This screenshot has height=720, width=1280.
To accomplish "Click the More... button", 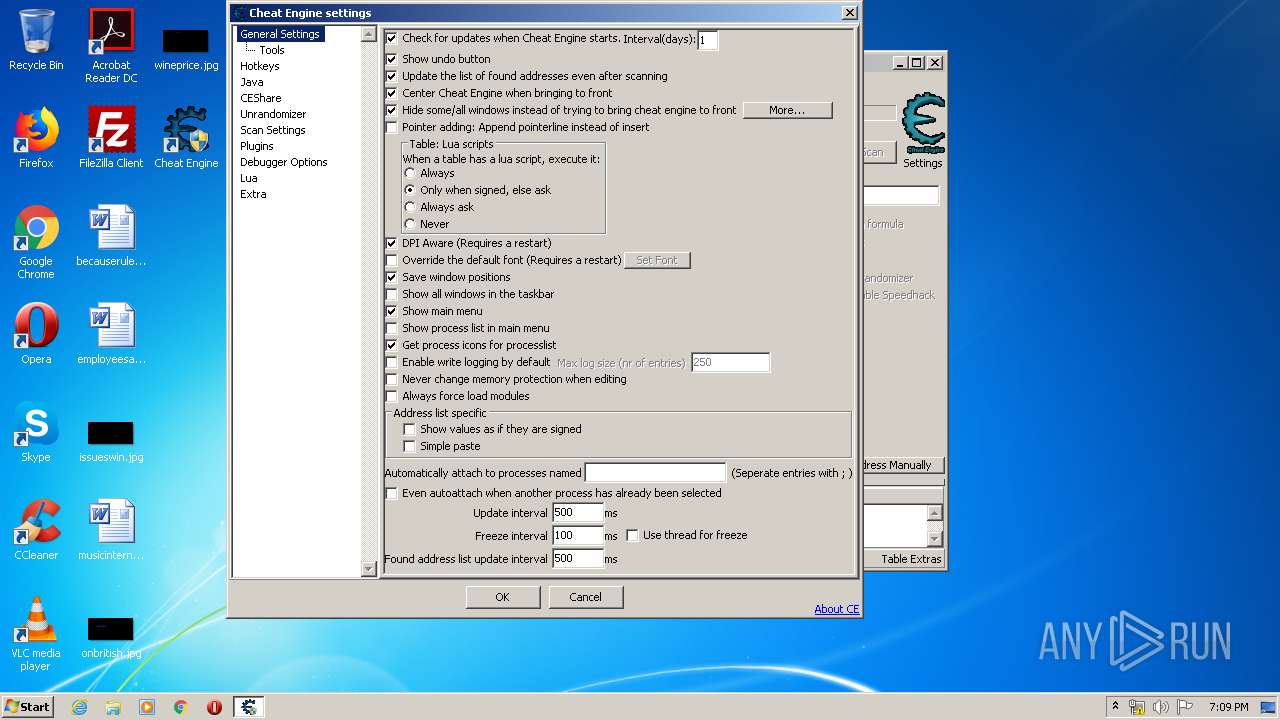I will 787,110.
